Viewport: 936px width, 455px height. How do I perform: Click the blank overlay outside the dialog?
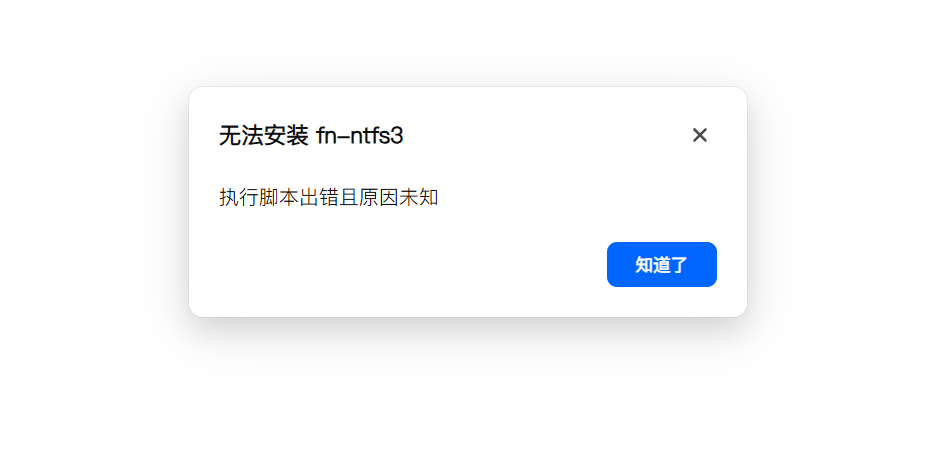point(90,227)
